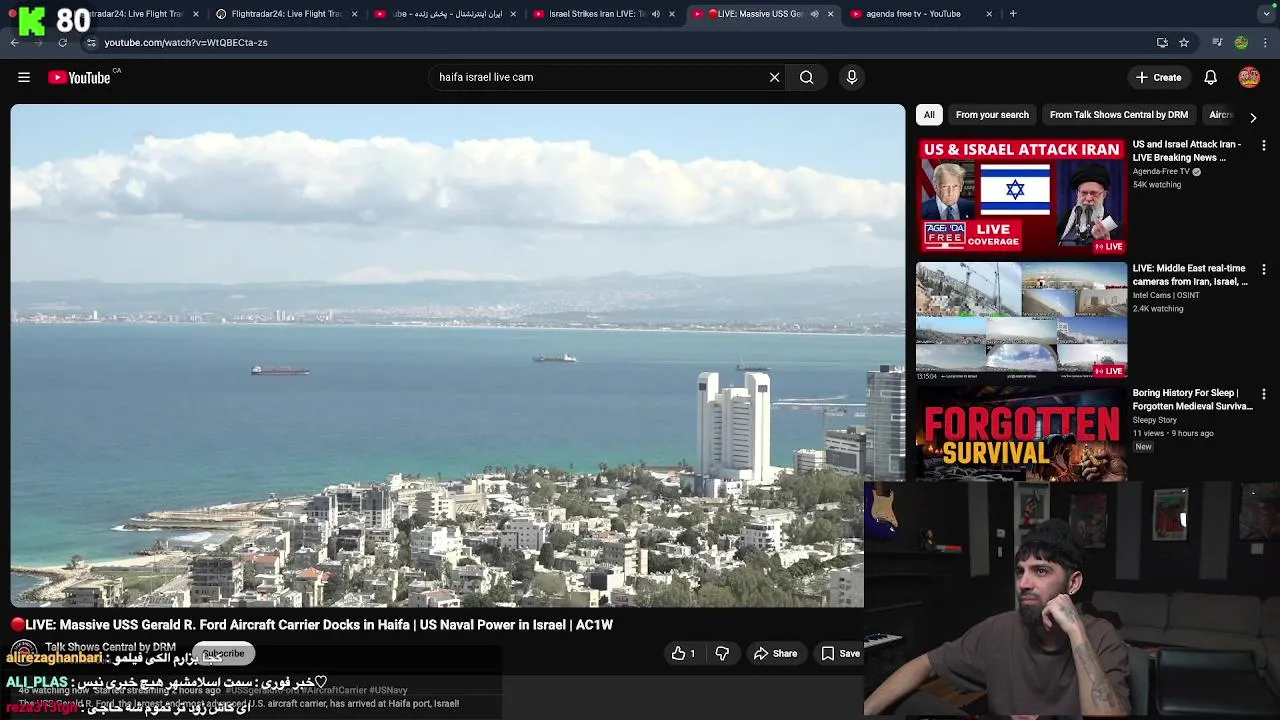Open the account avatar menu
The height and width of the screenshot is (720, 1280).
click(1249, 77)
